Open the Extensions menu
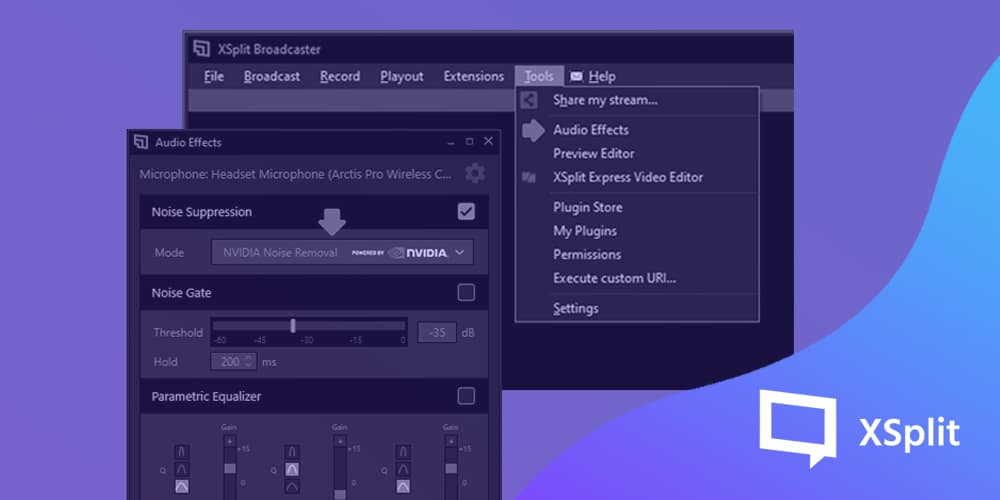The image size is (1000, 500). point(473,76)
